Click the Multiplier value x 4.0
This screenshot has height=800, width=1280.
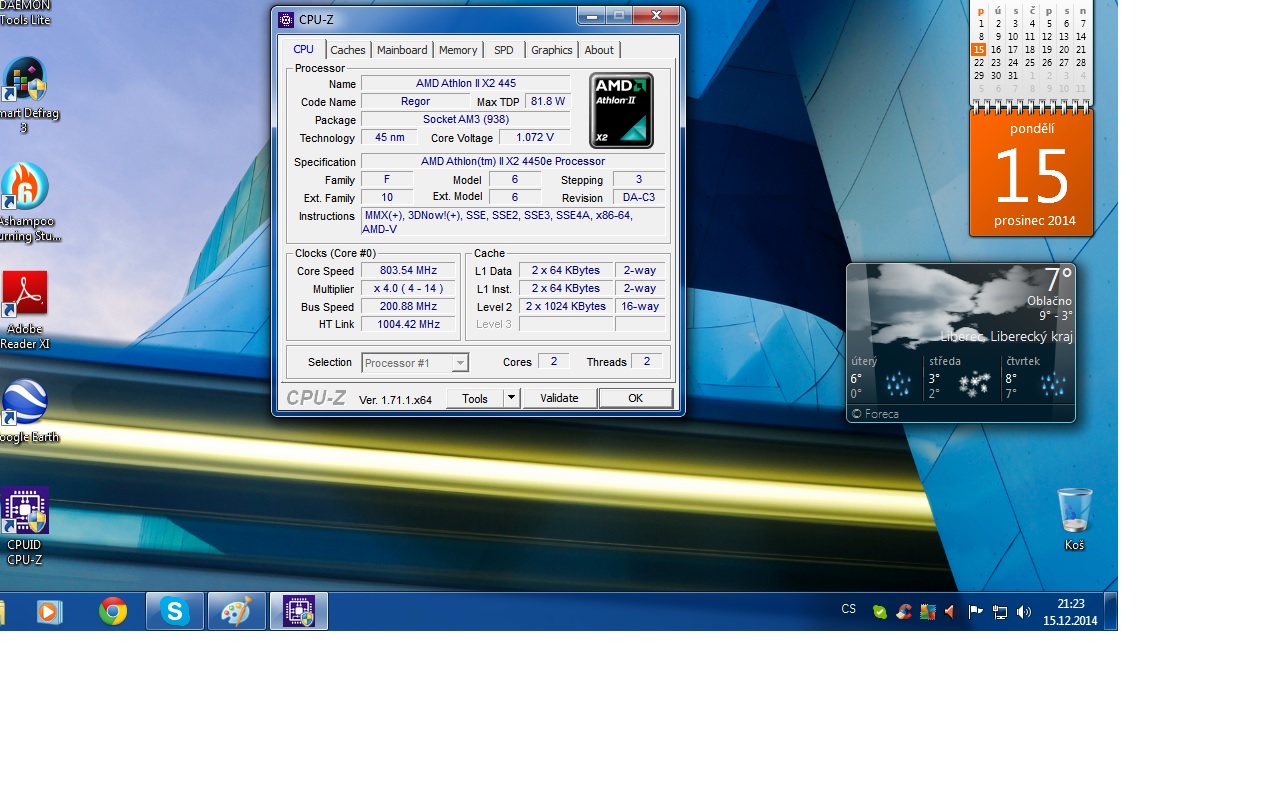[x=408, y=288]
